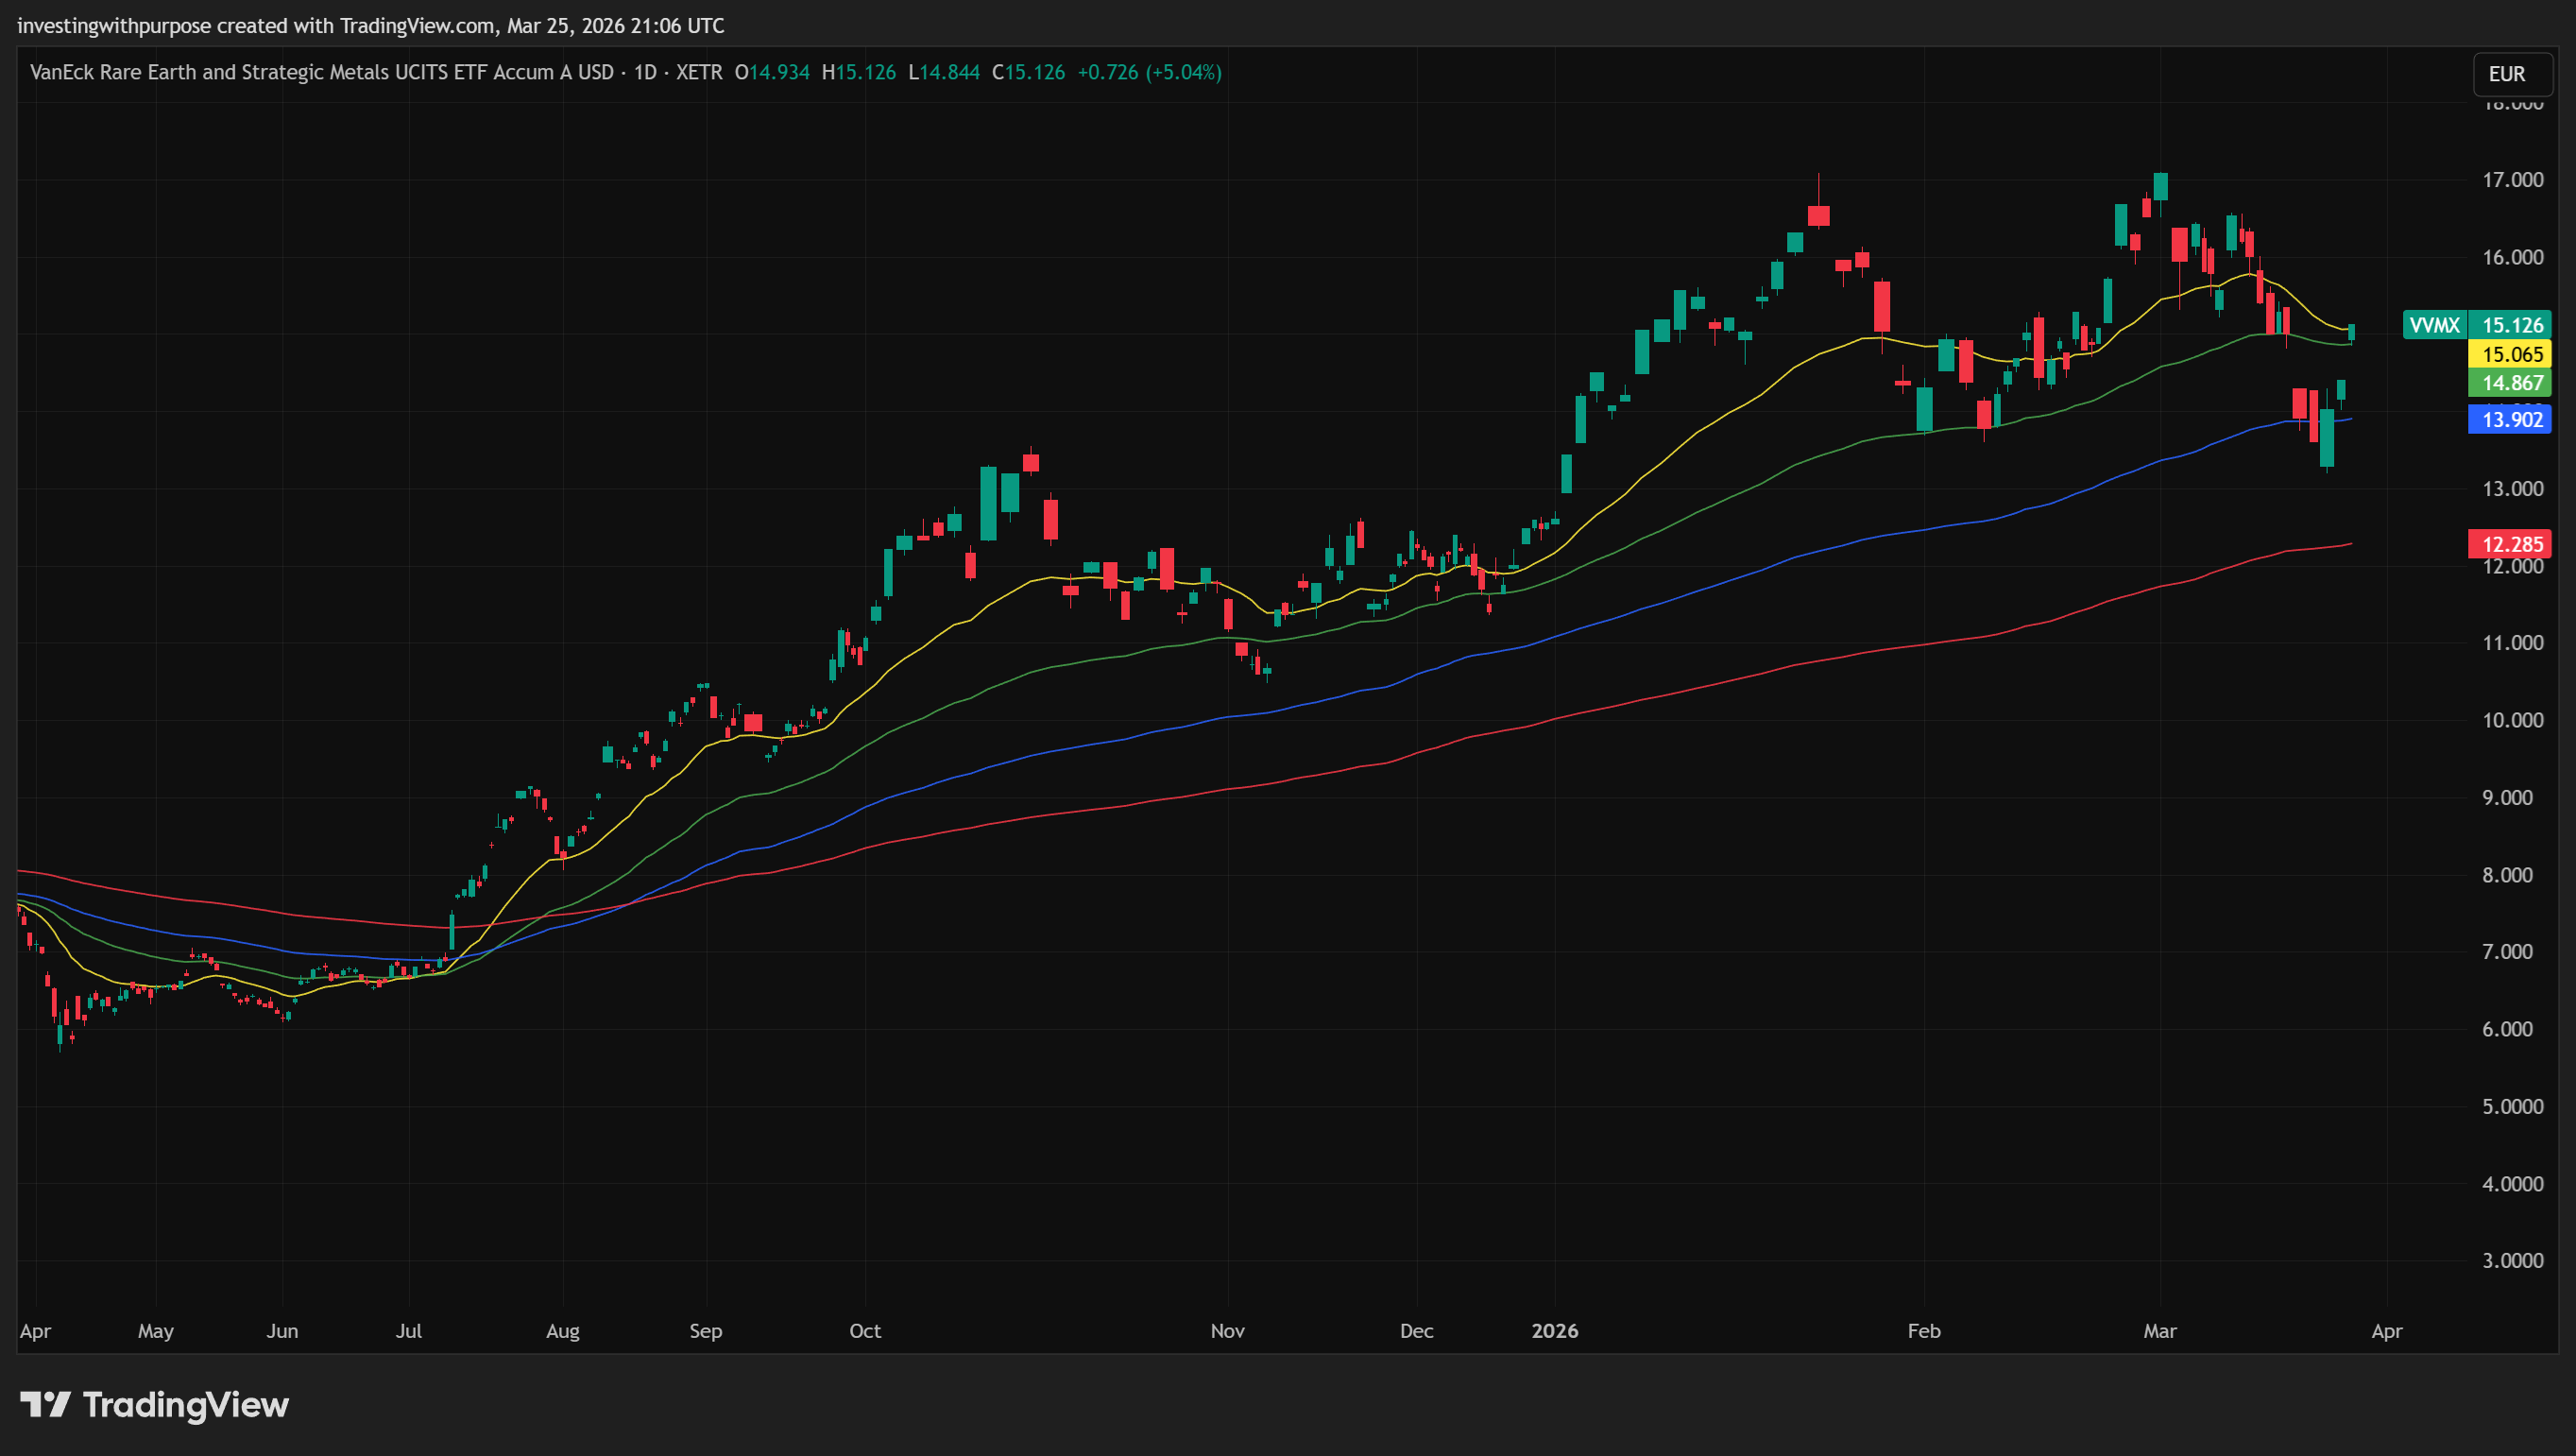
Task: Click the +0.726 (+5.04%) change value
Action: pos(1149,72)
